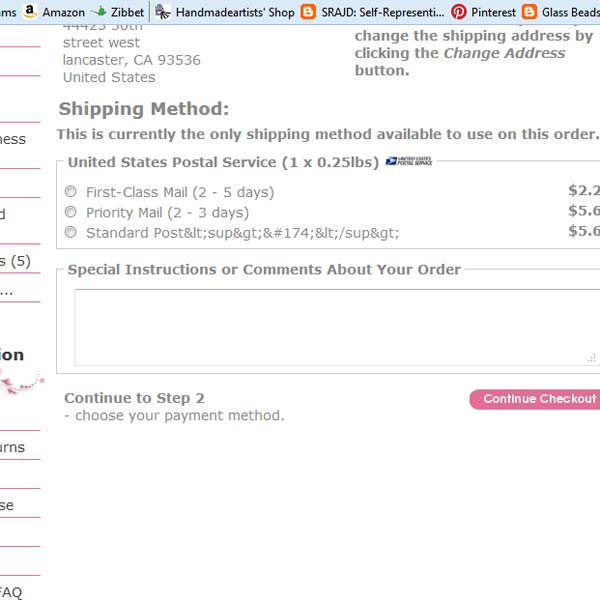Click the Zibbet bookmark label
The width and height of the screenshot is (600, 600).
pyautogui.click(x=127, y=13)
